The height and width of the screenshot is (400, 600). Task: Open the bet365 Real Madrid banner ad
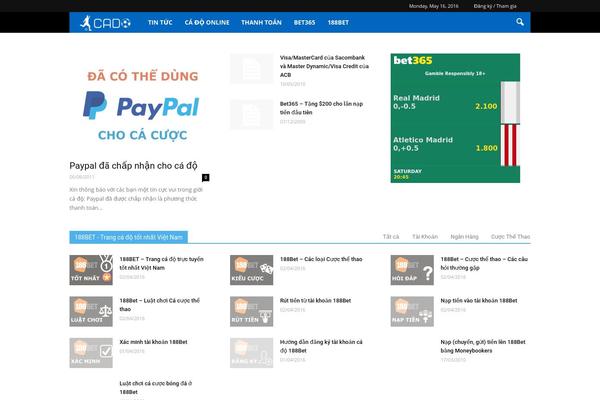(455, 118)
